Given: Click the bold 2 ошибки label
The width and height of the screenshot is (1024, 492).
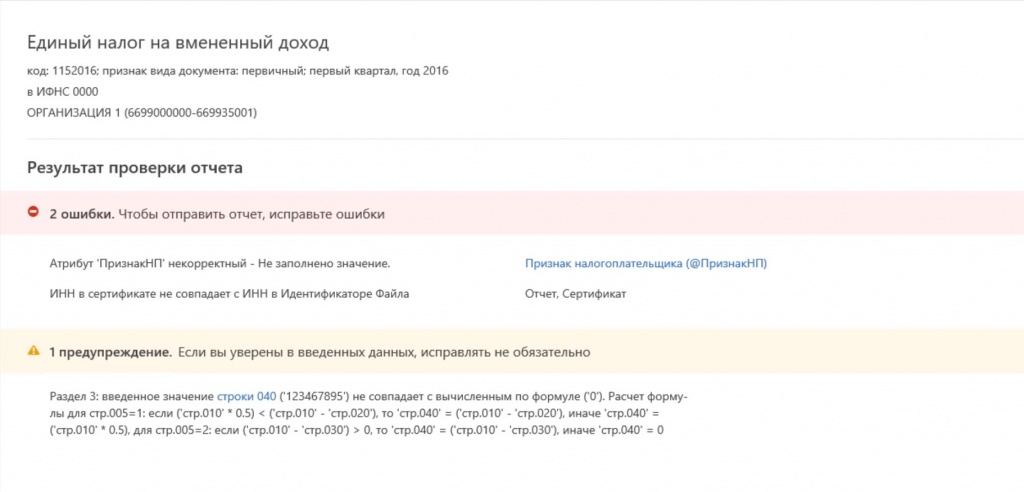Looking at the screenshot, I should tap(82, 214).
